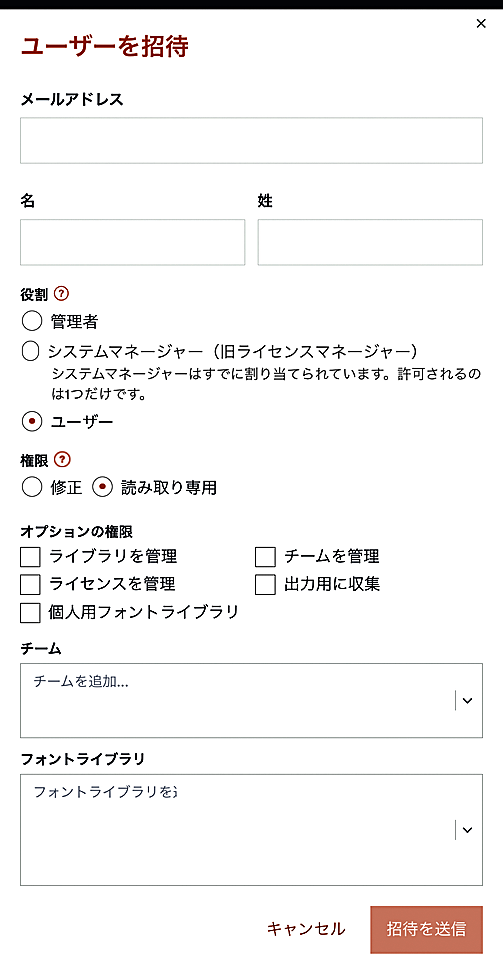Enable the 個人用フォントライブラリ checkbox

pos(30,612)
